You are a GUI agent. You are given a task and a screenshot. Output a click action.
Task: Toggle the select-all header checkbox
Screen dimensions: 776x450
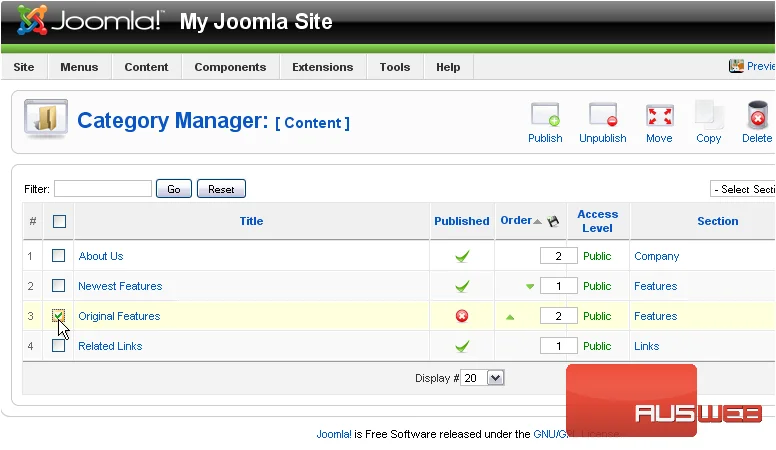59,221
